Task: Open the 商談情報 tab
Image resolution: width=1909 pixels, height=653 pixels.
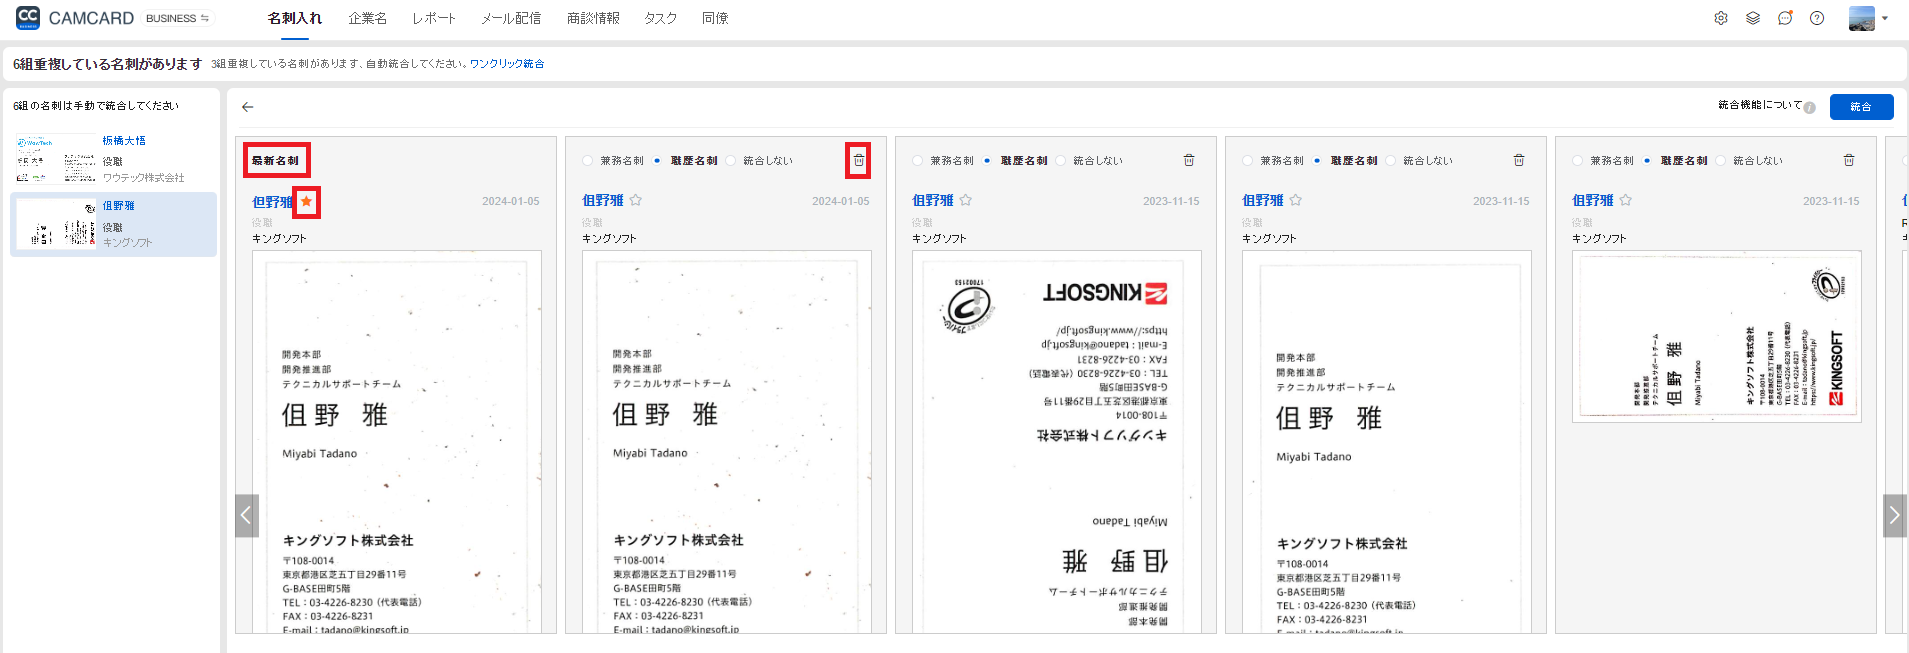Action: click(593, 18)
